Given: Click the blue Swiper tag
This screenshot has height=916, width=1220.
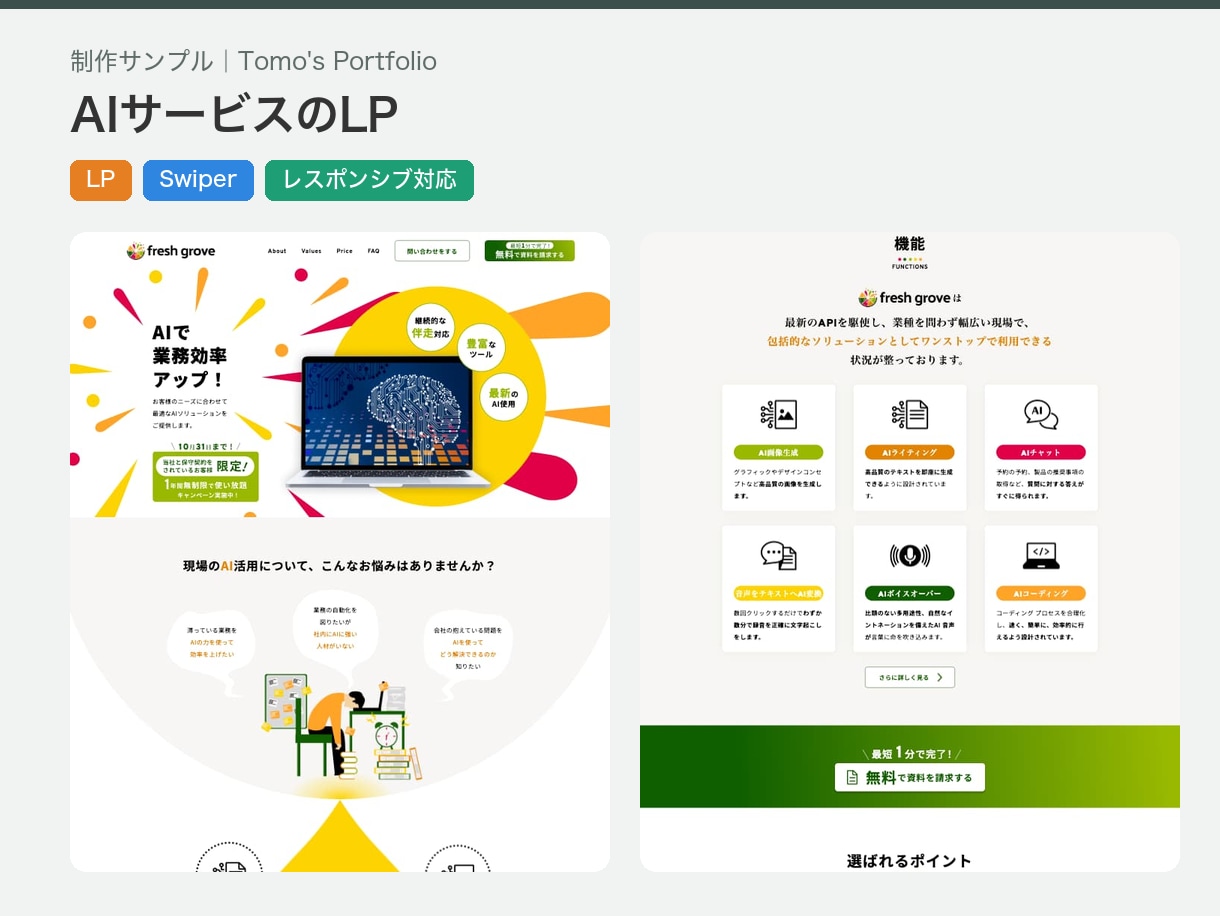Looking at the screenshot, I should click(198, 180).
